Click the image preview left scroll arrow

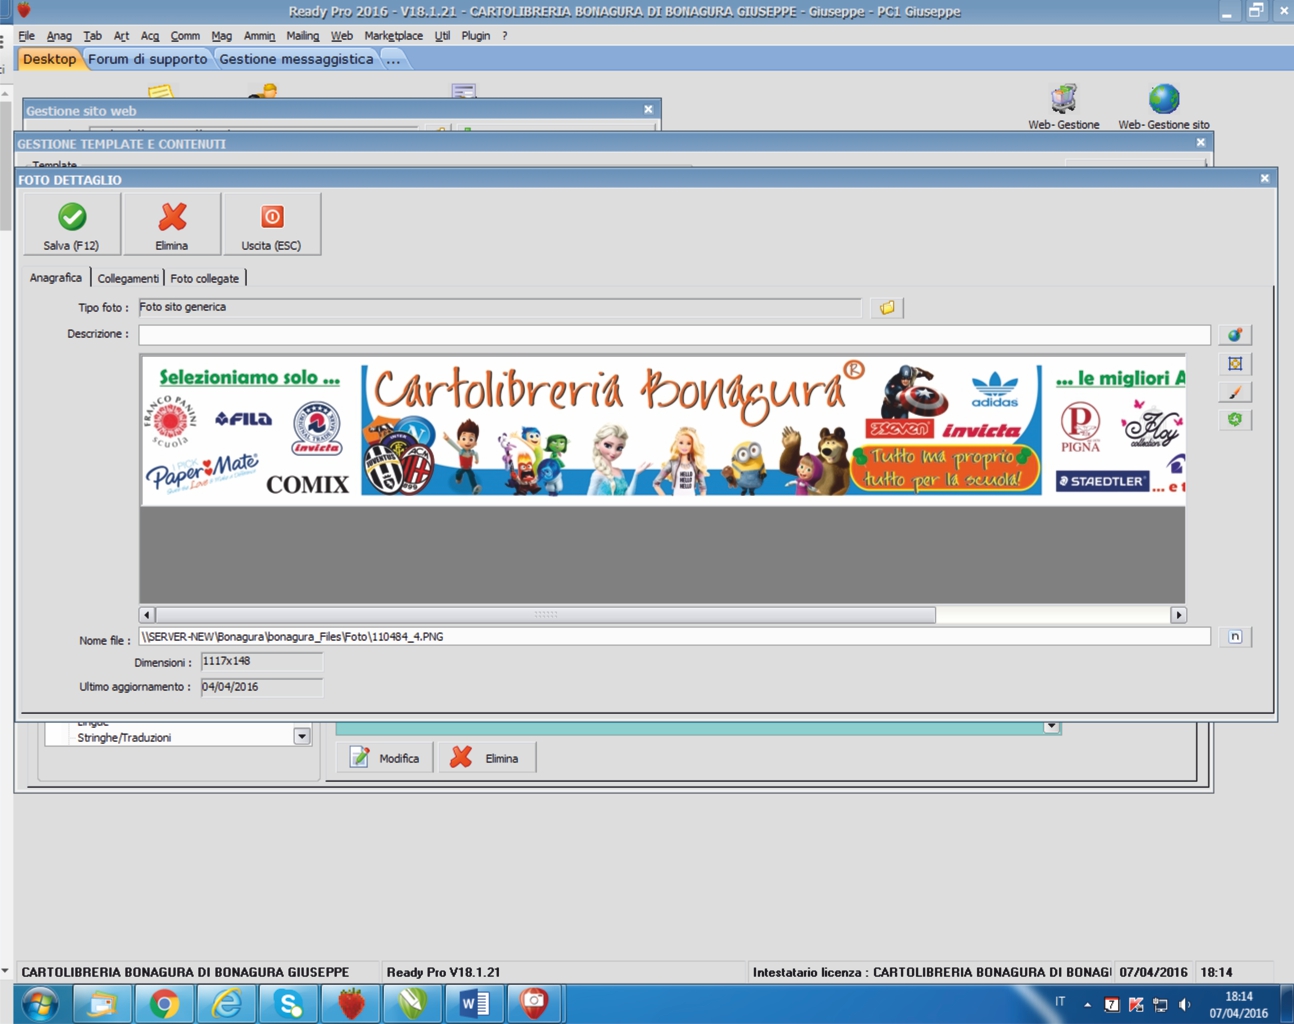[x=147, y=615]
